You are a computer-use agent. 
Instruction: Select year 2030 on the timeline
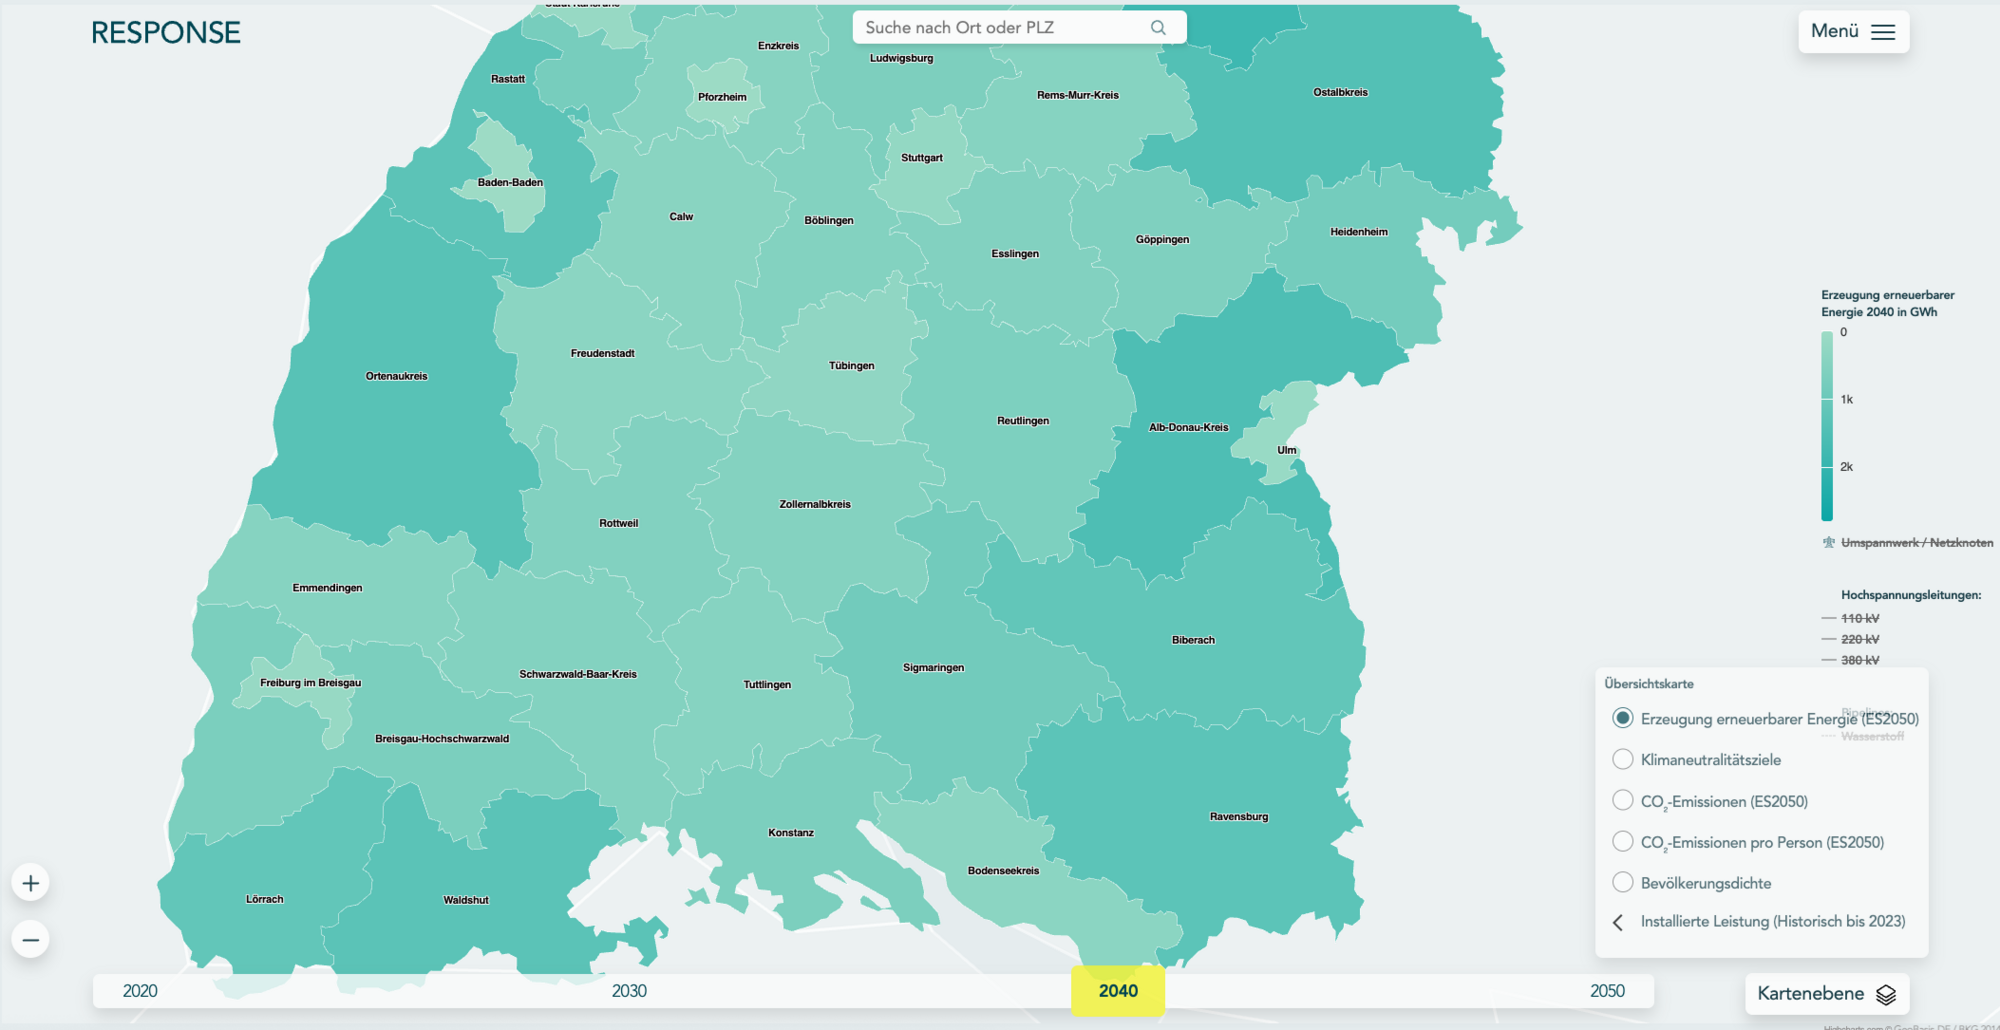tap(629, 991)
